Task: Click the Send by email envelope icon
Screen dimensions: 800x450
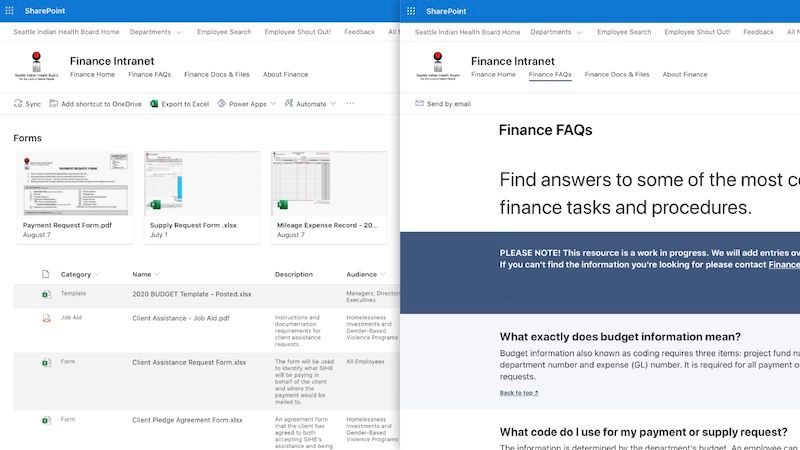Action: pos(419,104)
